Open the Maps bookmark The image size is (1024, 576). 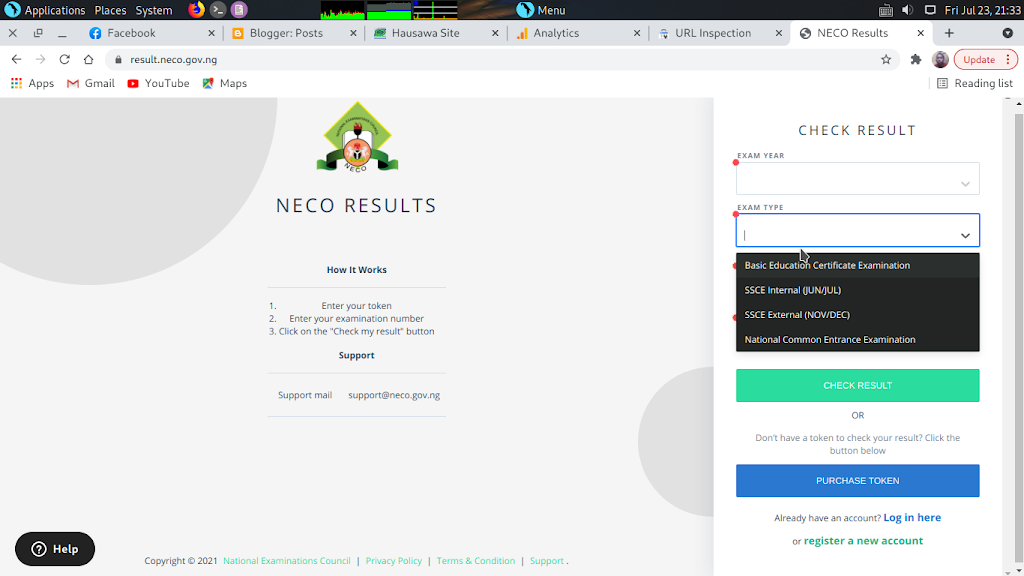pos(225,84)
